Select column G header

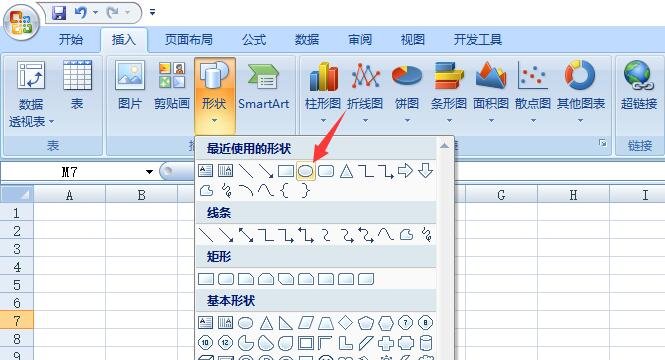click(501, 195)
